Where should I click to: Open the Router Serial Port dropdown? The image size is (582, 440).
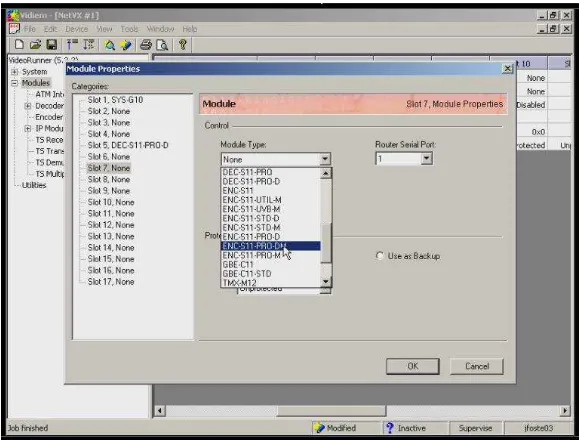click(426, 159)
